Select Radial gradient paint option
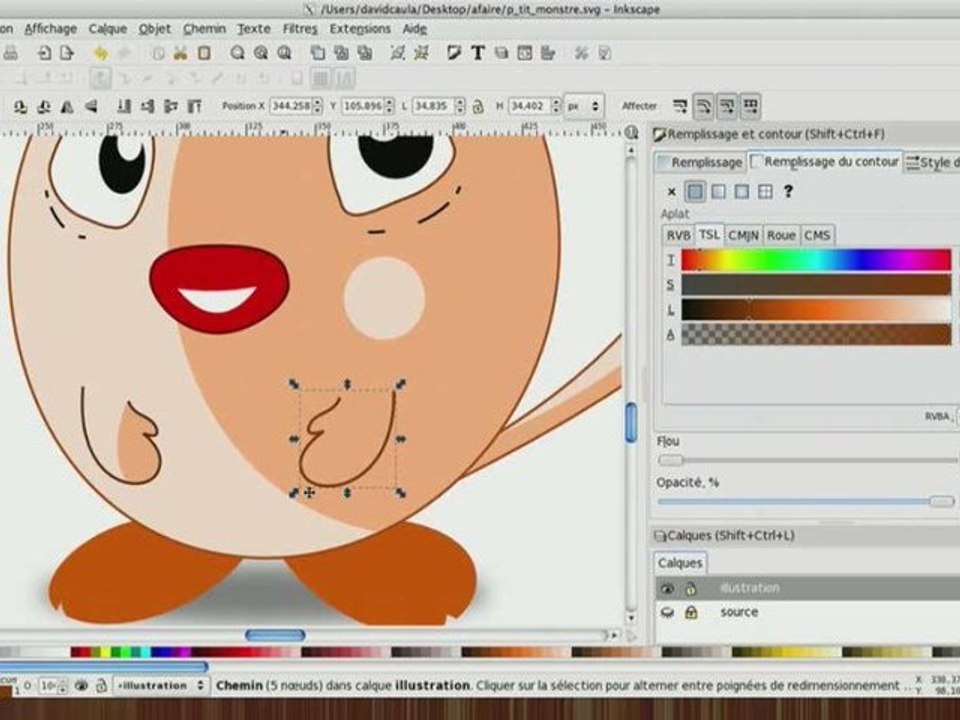Viewport: 960px width, 720px height. [741, 192]
